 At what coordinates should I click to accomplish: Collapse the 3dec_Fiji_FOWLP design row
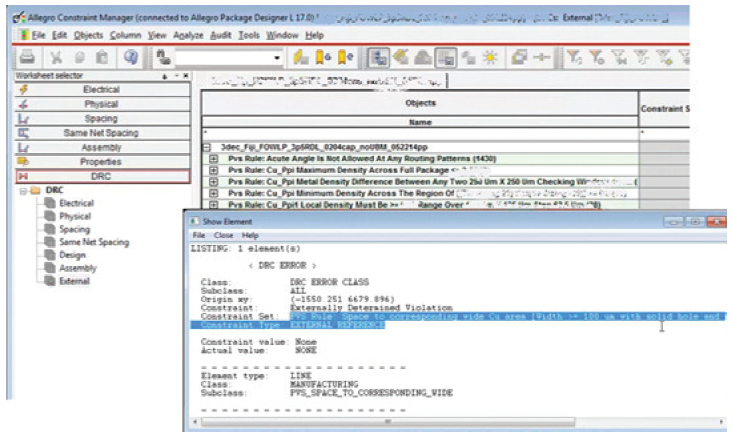coord(207,147)
